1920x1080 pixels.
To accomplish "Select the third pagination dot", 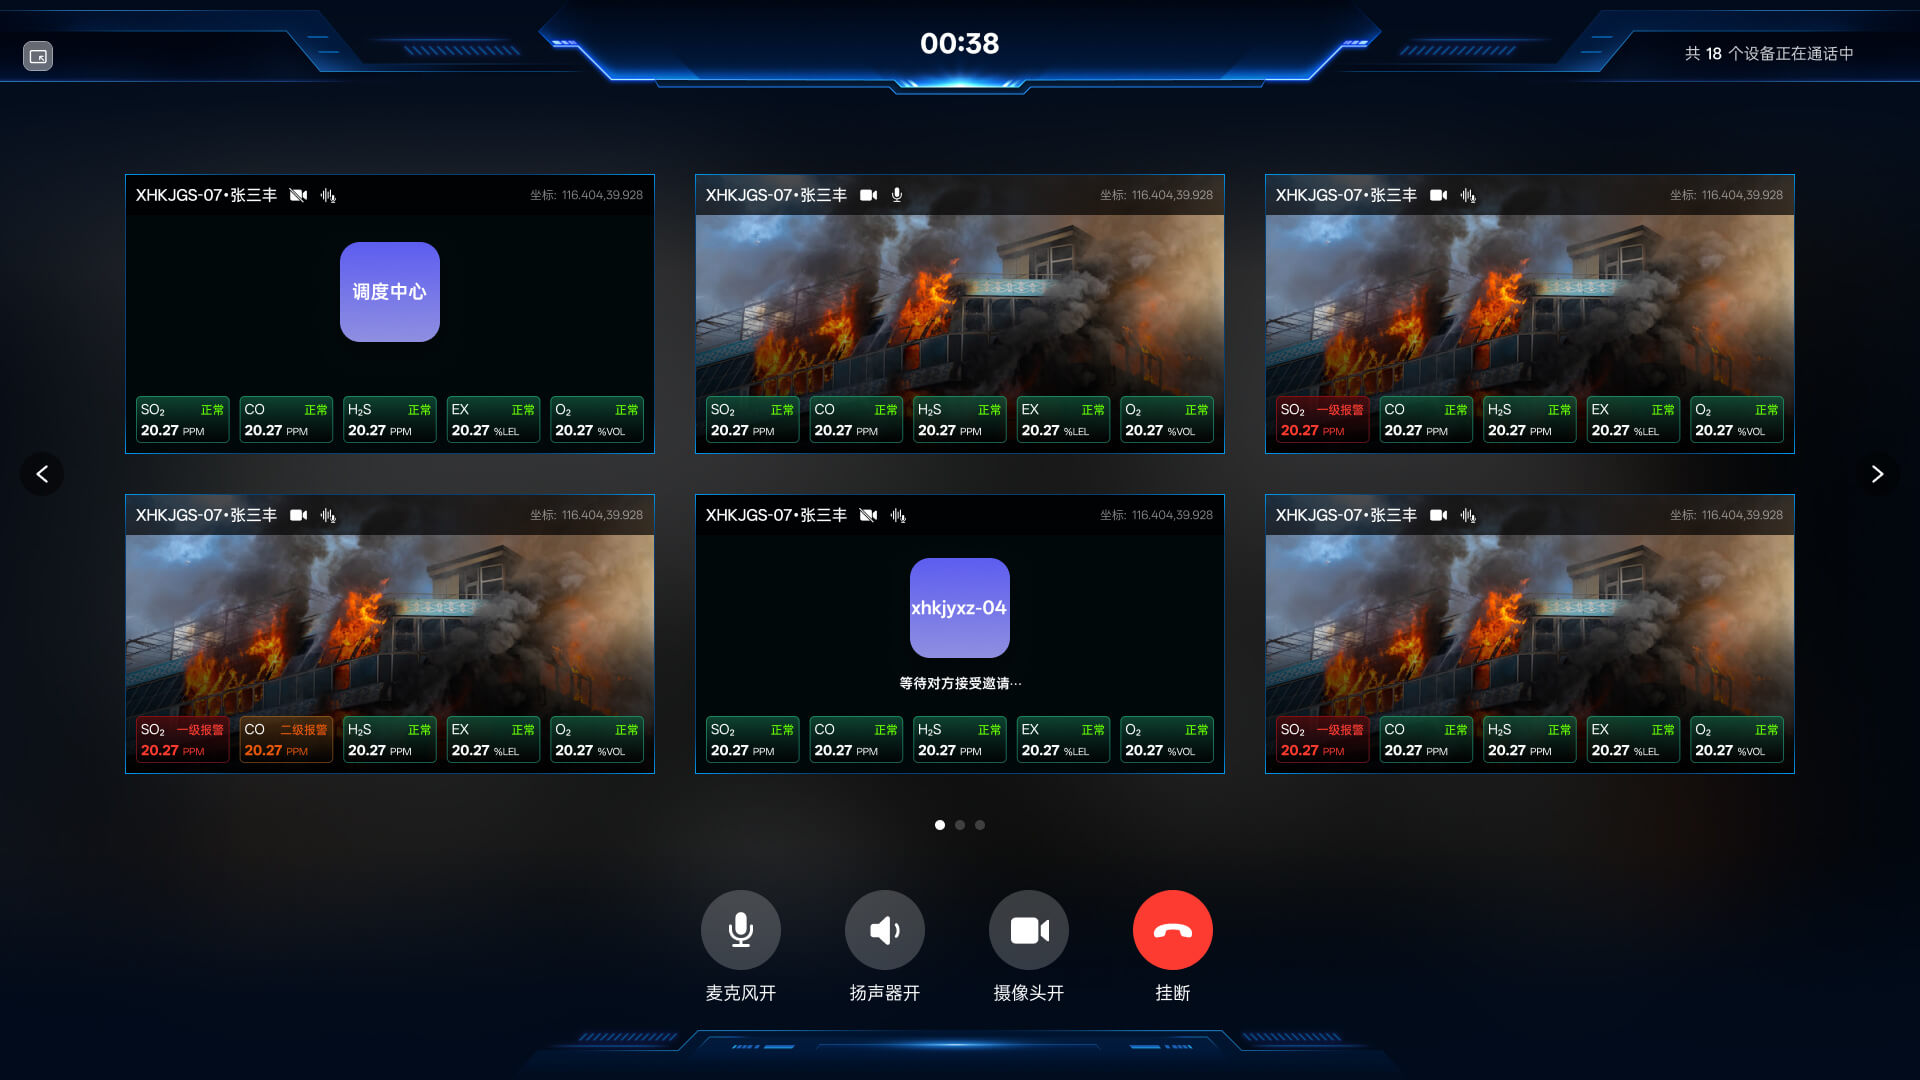I will [x=980, y=825].
